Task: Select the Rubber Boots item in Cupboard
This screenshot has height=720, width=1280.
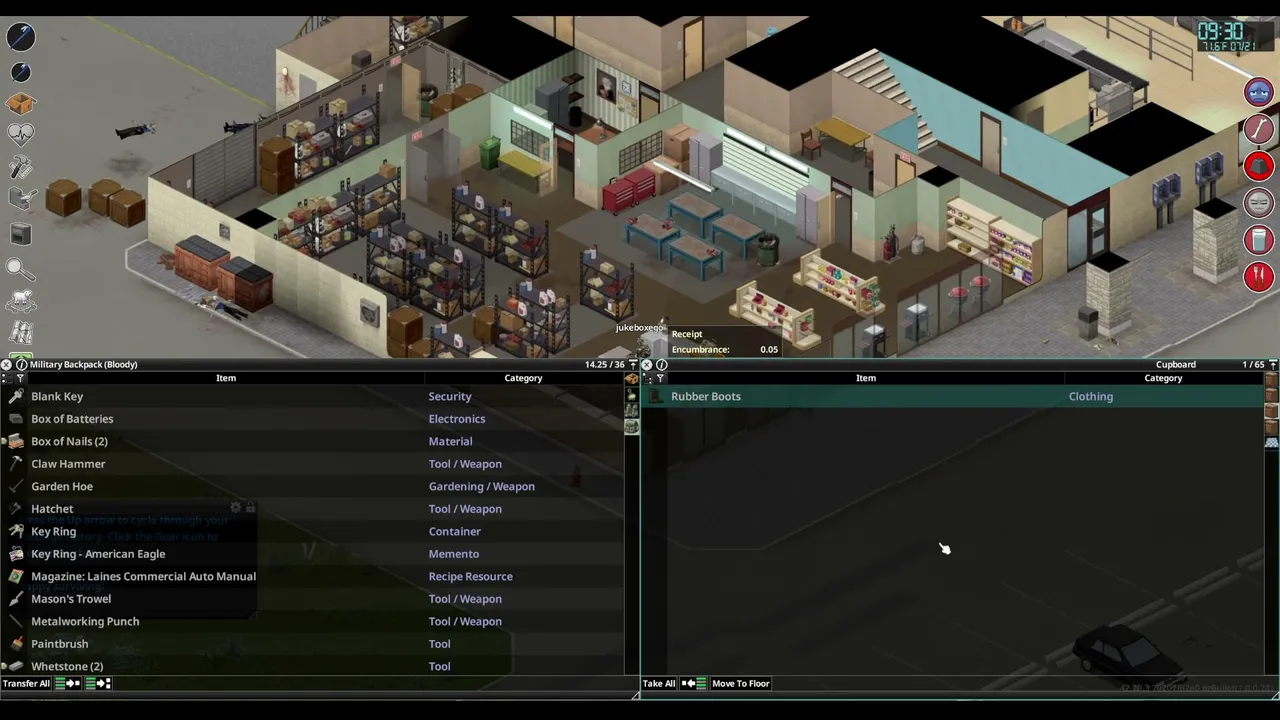Action: click(952, 397)
